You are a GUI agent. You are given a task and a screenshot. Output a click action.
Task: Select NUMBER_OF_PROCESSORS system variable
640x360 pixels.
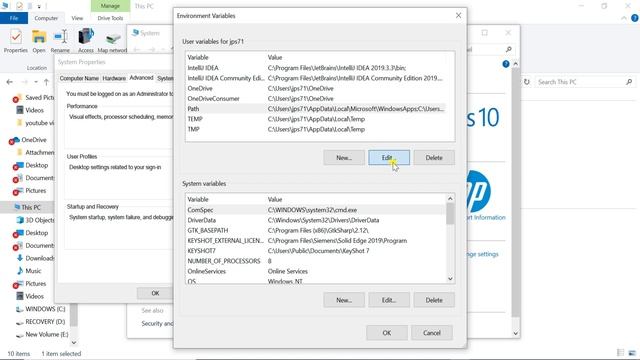click(316, 261)
